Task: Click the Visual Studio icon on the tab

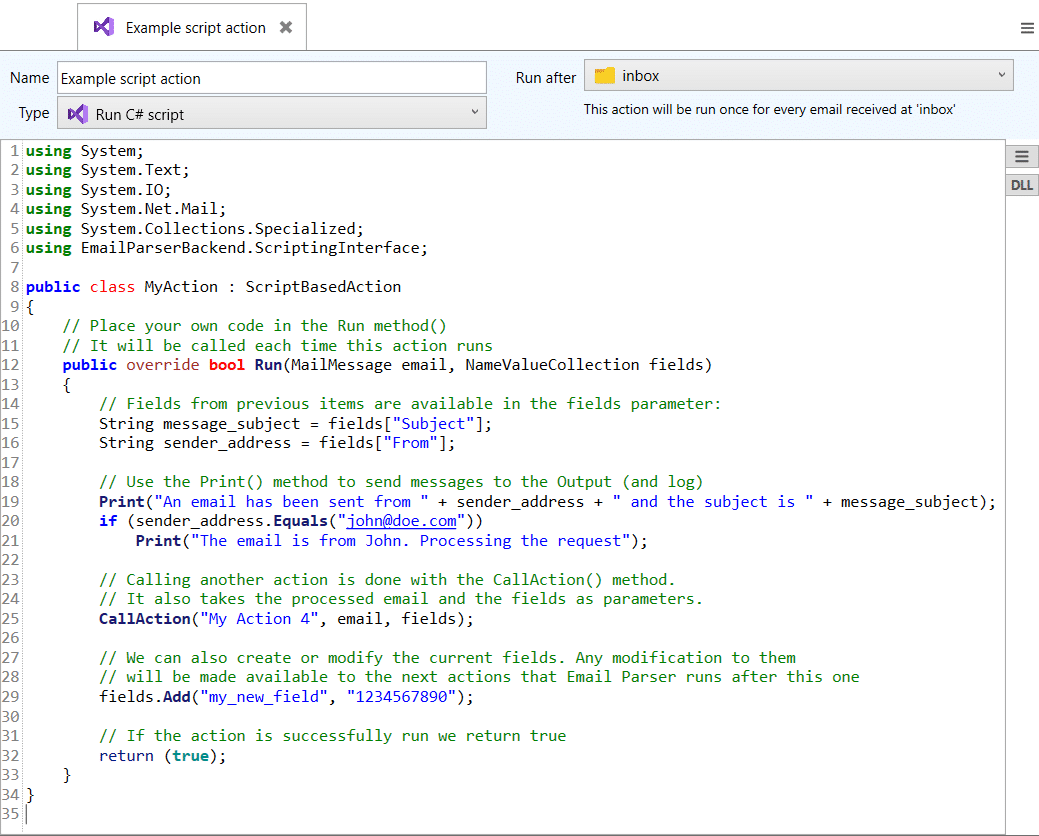Action: coord(104,27)
